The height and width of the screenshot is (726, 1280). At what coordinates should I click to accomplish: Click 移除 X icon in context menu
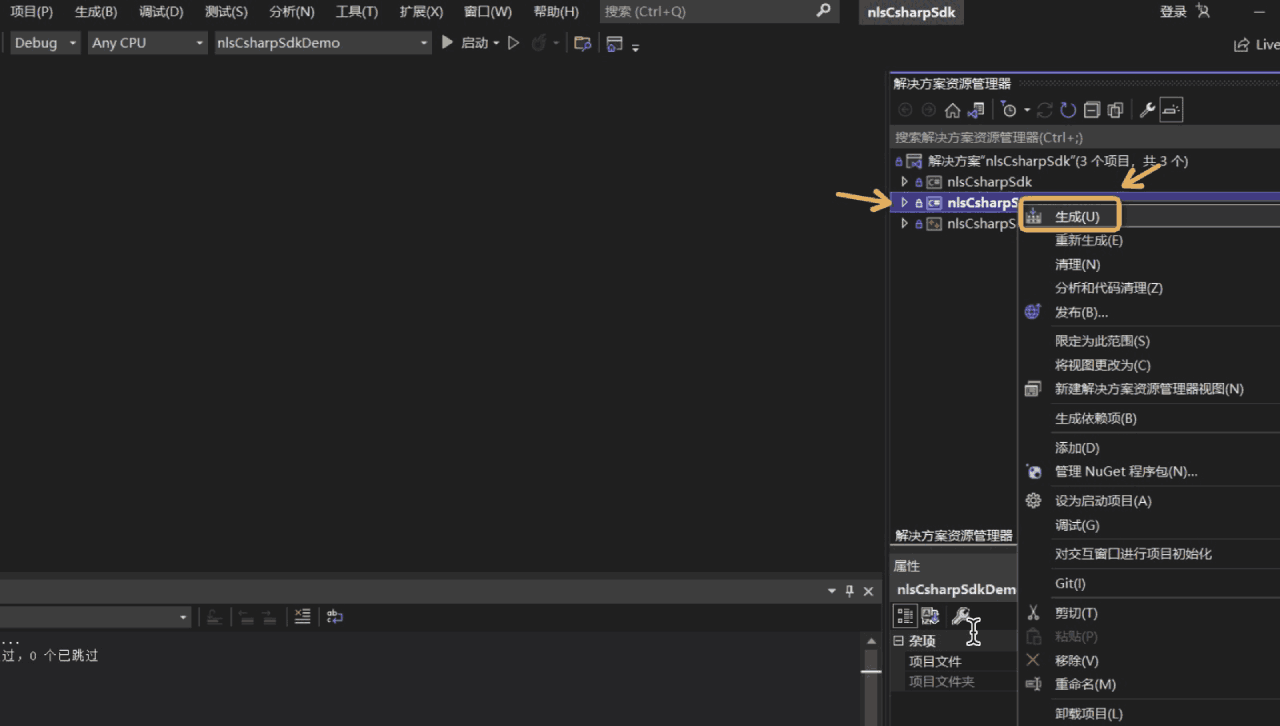[x=1033, y=660]
